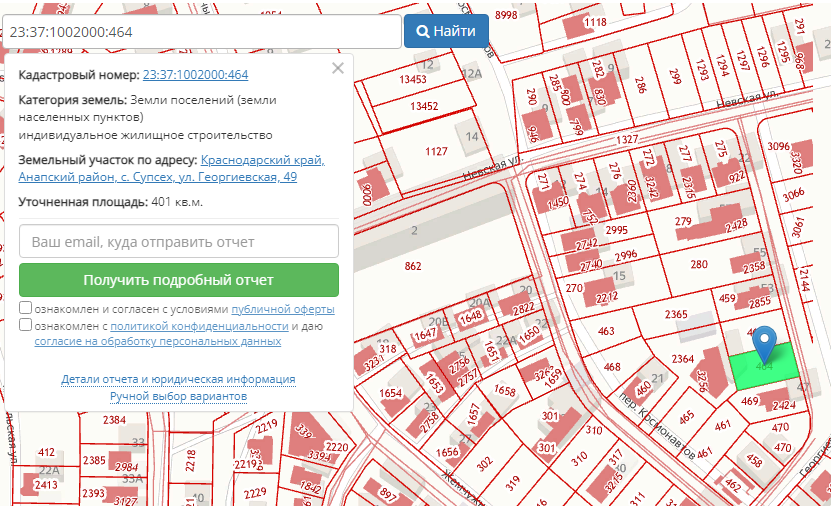Select parcel 1127 on the map
The image size is (831, 506).
click(436, 152)
